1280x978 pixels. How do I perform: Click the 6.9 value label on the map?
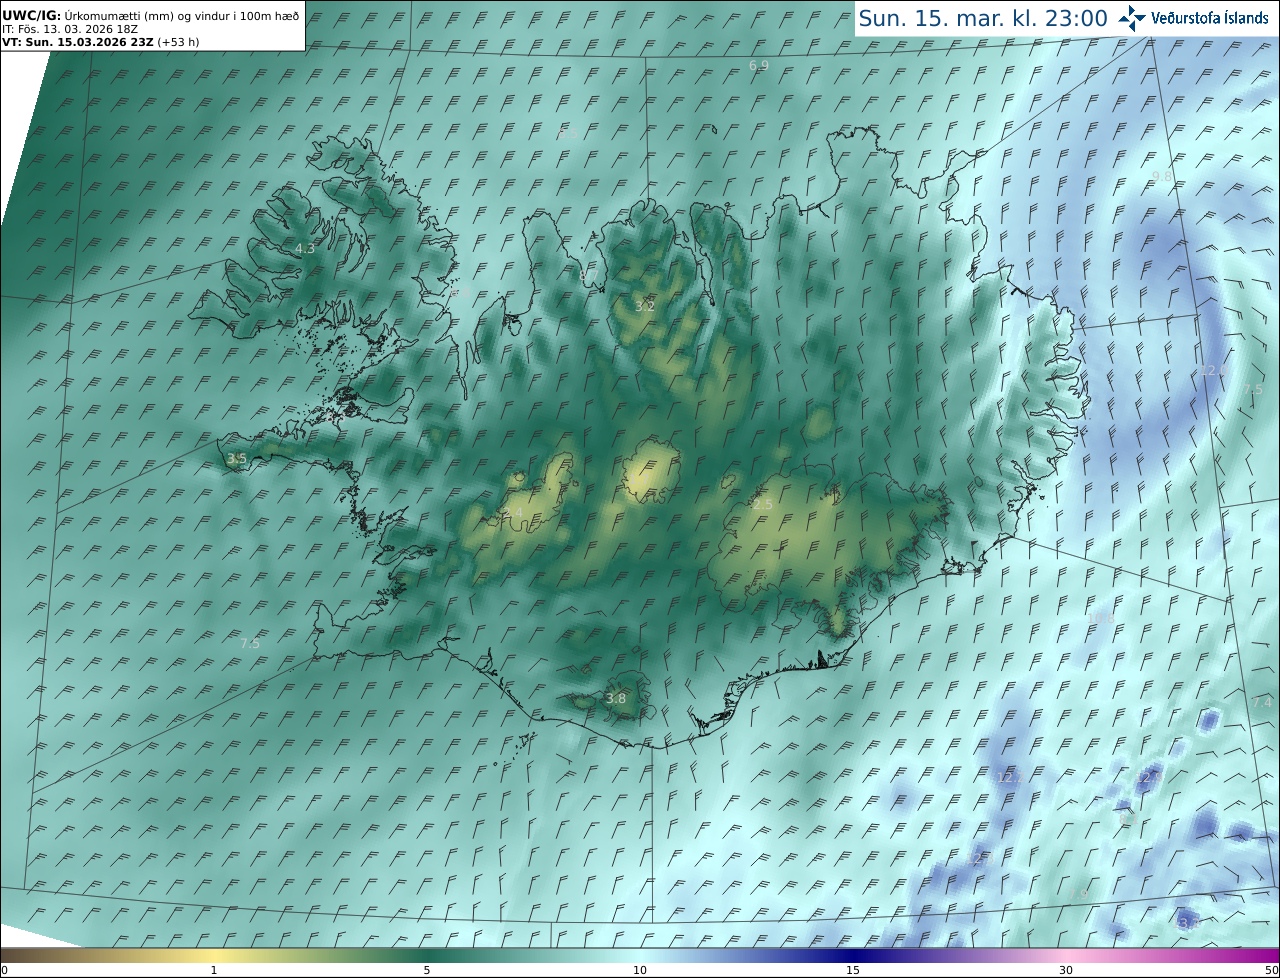(759, 65)
